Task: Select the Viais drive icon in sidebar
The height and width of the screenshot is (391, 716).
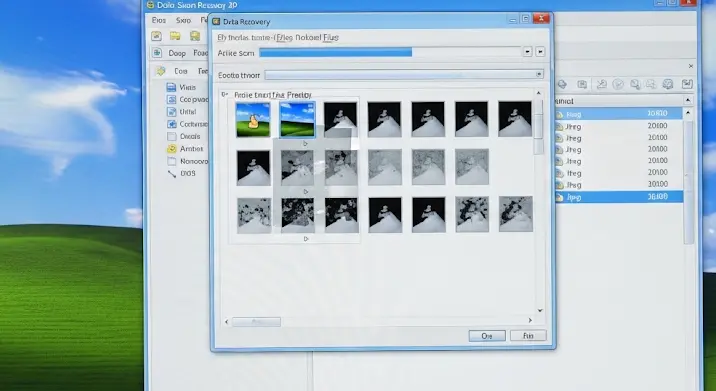Action: coord(171,87)
